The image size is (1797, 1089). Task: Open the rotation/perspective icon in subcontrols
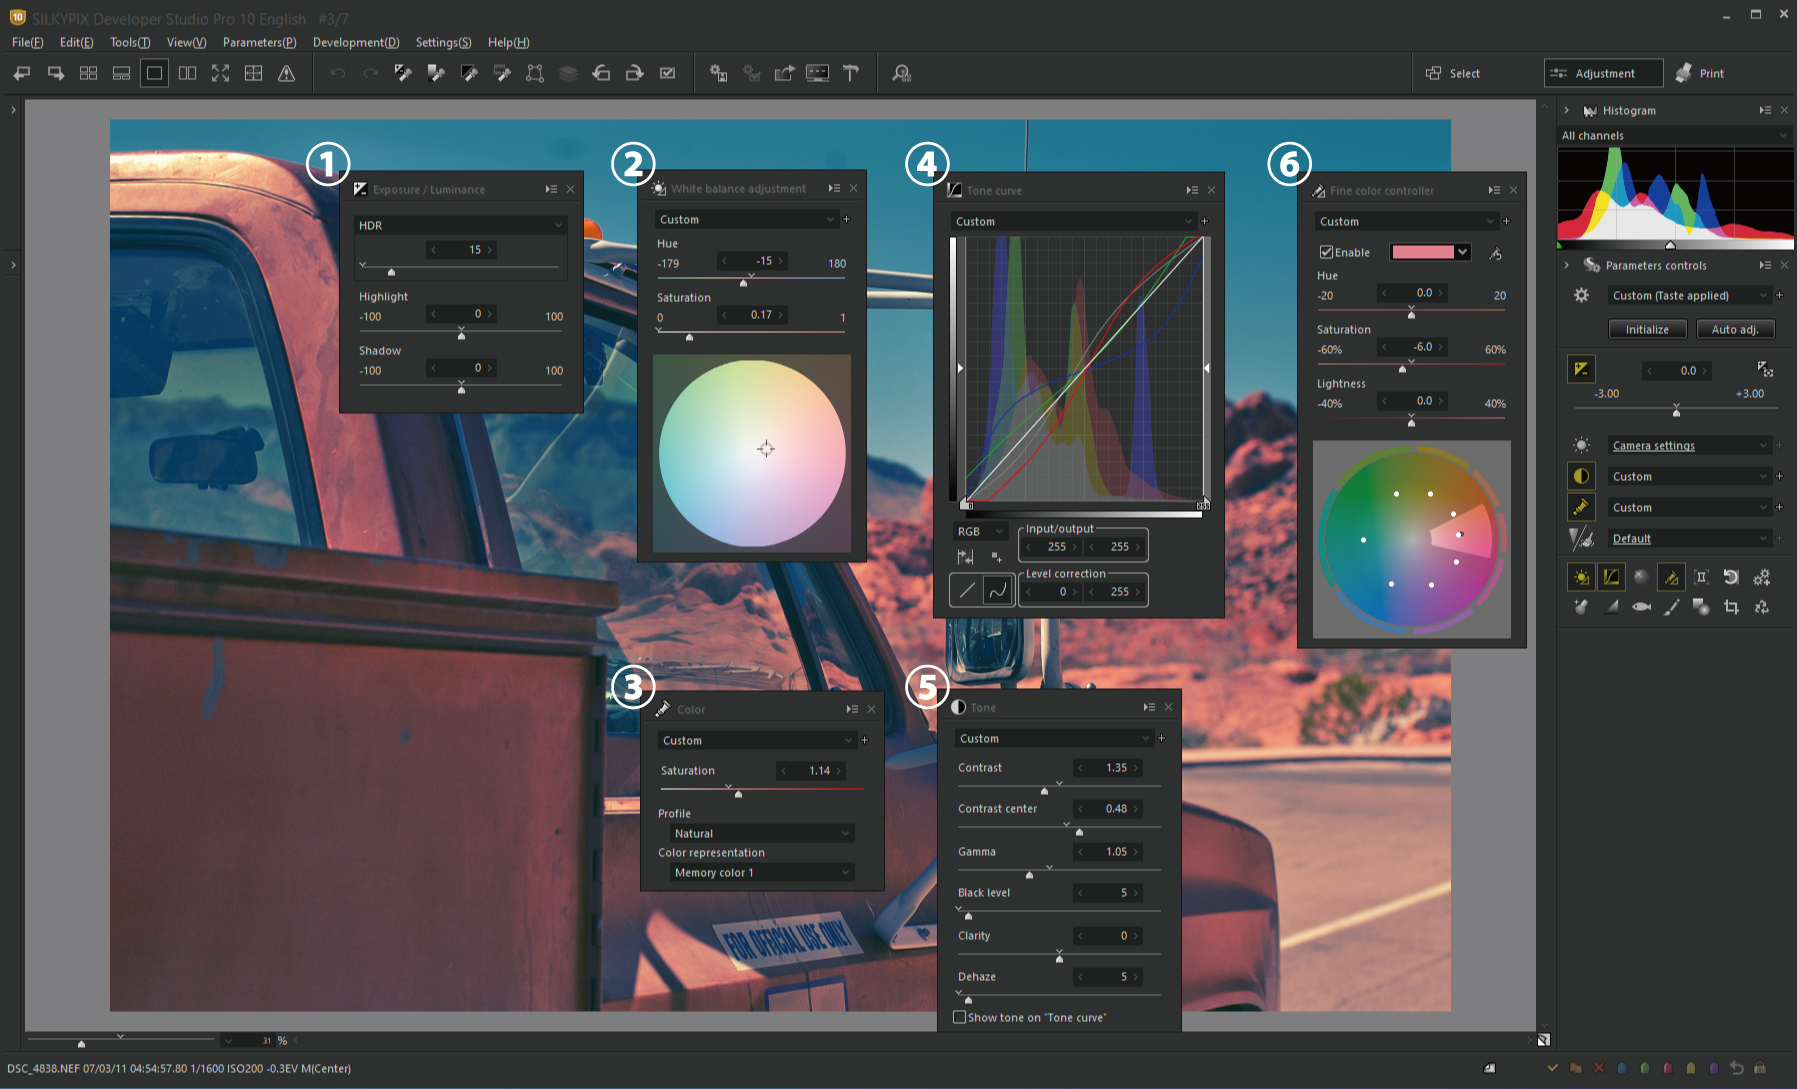[1731, 577]
